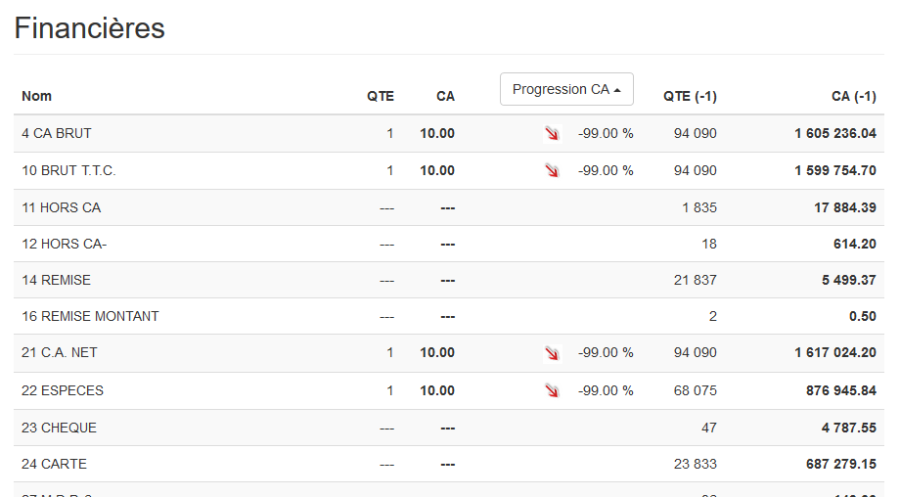Image resolution: width=900 pixels, height=497 pixels.
Task: Select the 23 CHEQUE row
Action: click(x=59, y=427)
